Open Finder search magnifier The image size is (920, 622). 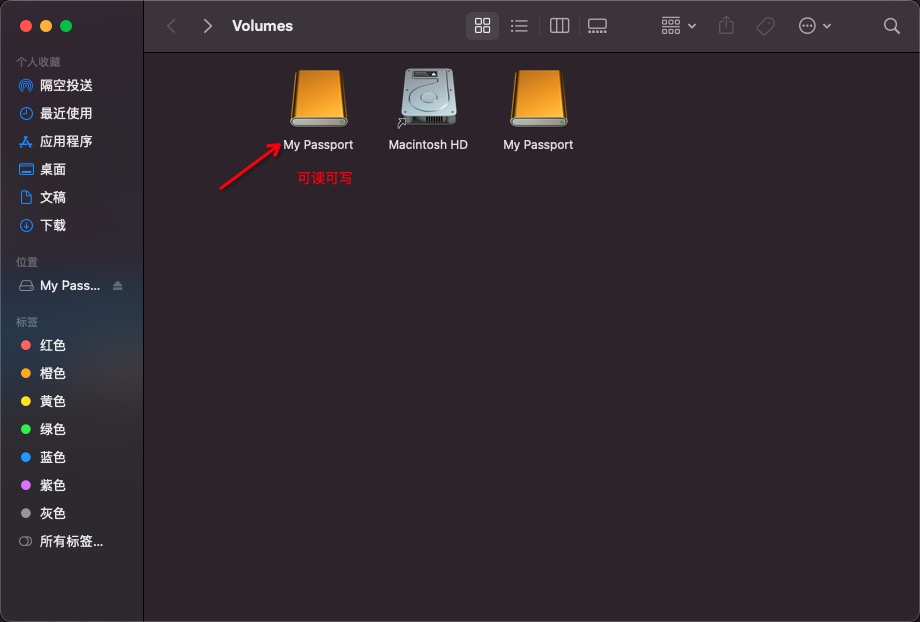tap(891, 26)
